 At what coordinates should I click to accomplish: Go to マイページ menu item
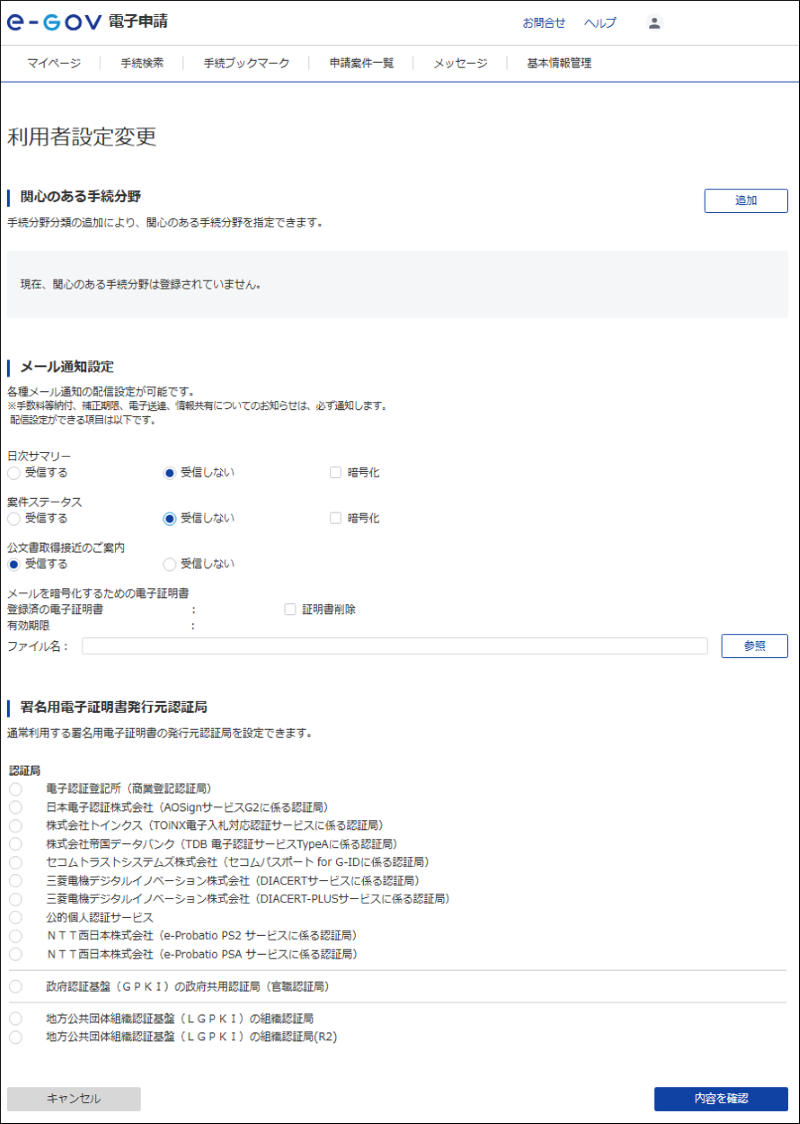[x=54, y=63]
